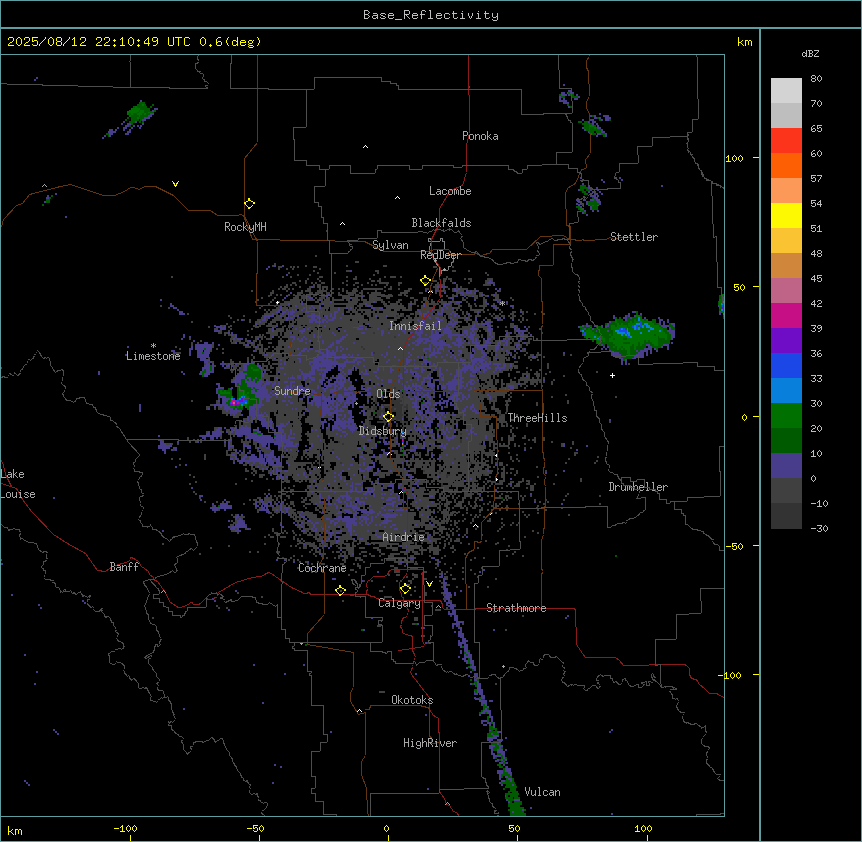Select the RedDeer label

(x=440, y=255)
